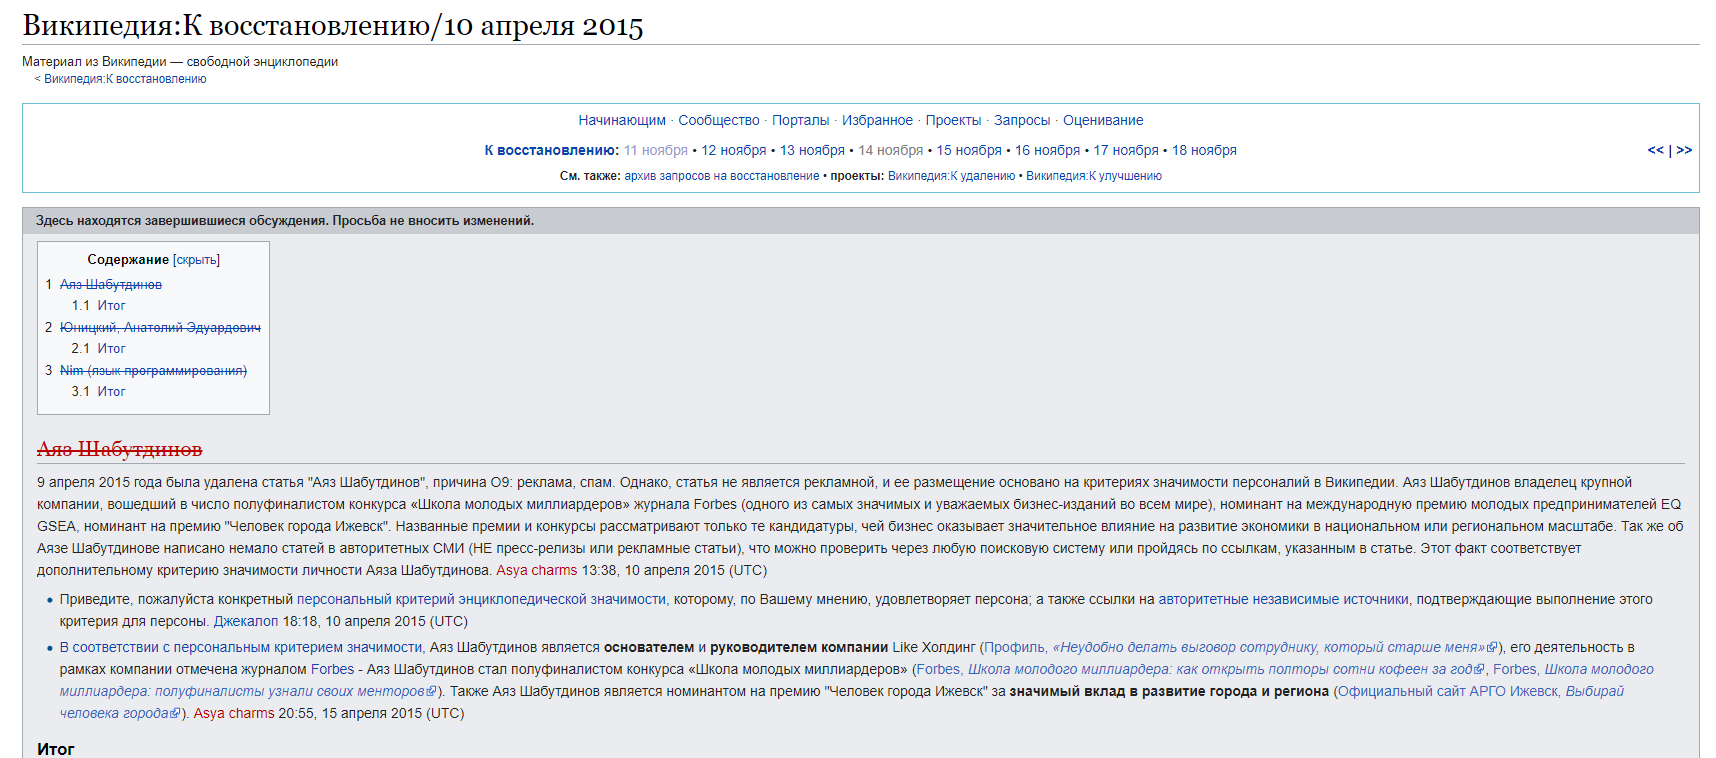This screenshot has height=758, width=1716.
Task: Open Википедия:К улучшению project link
Action: pyautogui.click(x=1093, y=176)
